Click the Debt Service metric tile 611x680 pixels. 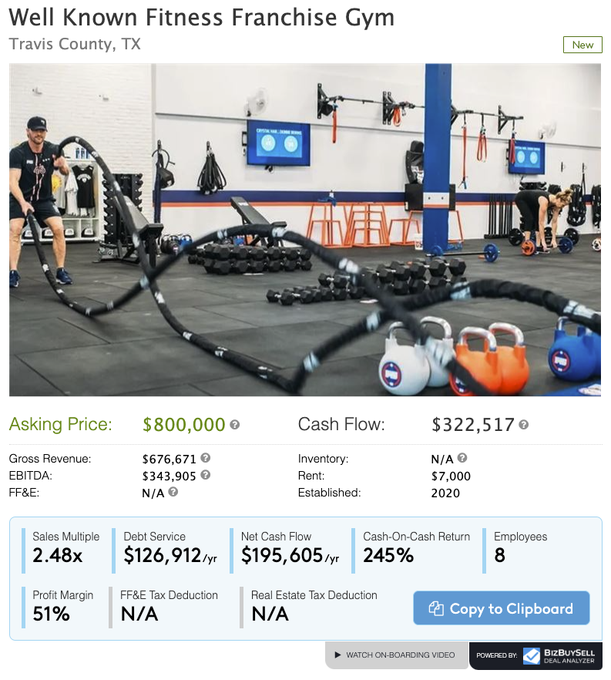170,547
